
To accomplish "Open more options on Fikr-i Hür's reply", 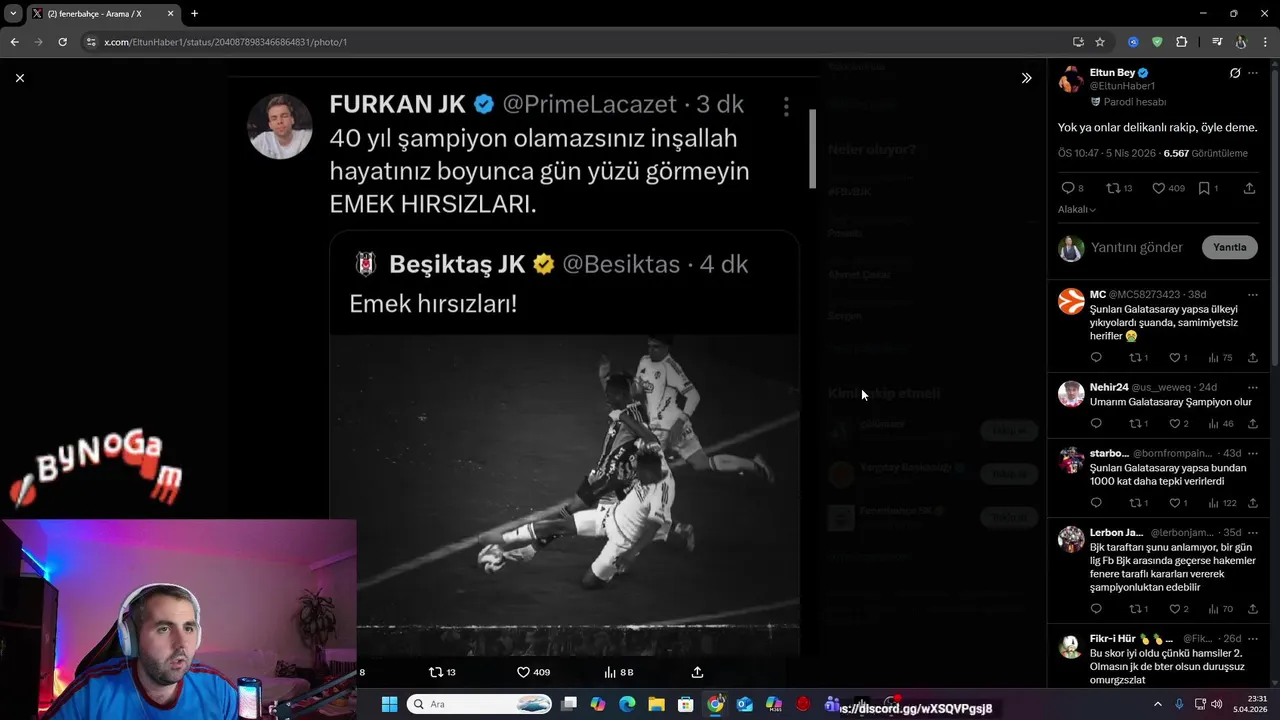I will (1253, 639).
